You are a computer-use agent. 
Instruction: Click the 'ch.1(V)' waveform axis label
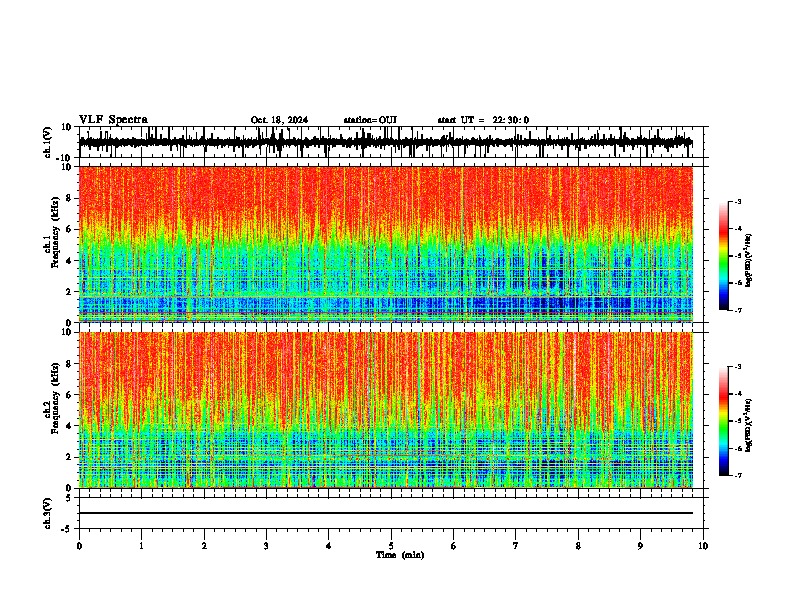[x=48, y=142]
